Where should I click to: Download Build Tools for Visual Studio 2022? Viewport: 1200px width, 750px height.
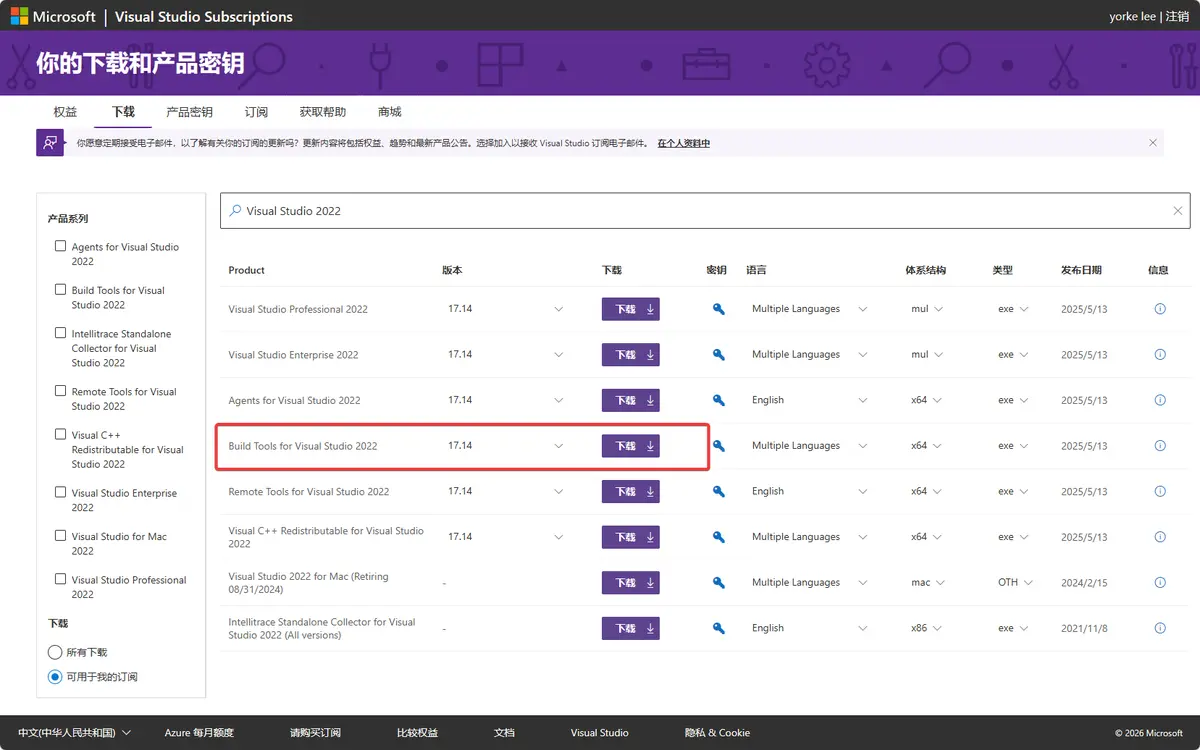point(631,446)
